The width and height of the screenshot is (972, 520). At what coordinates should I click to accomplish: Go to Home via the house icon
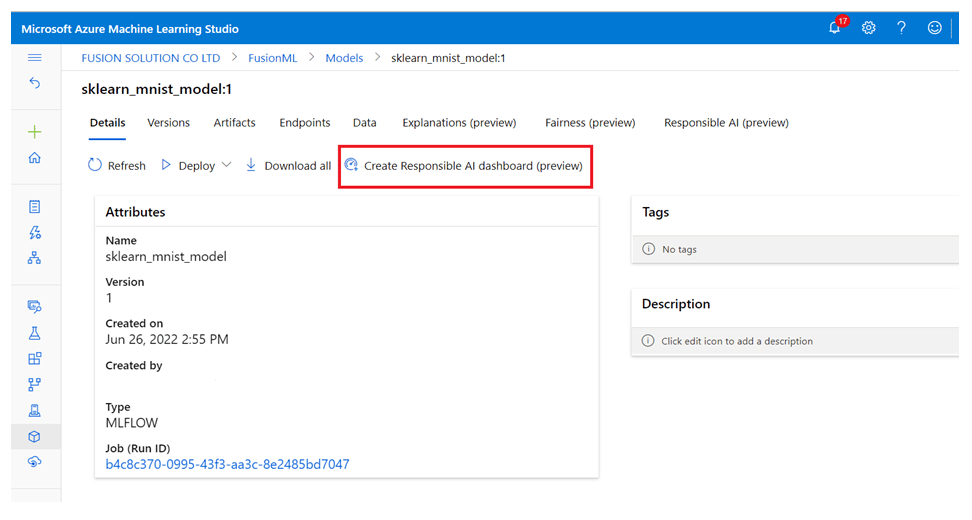coord(35,157)
